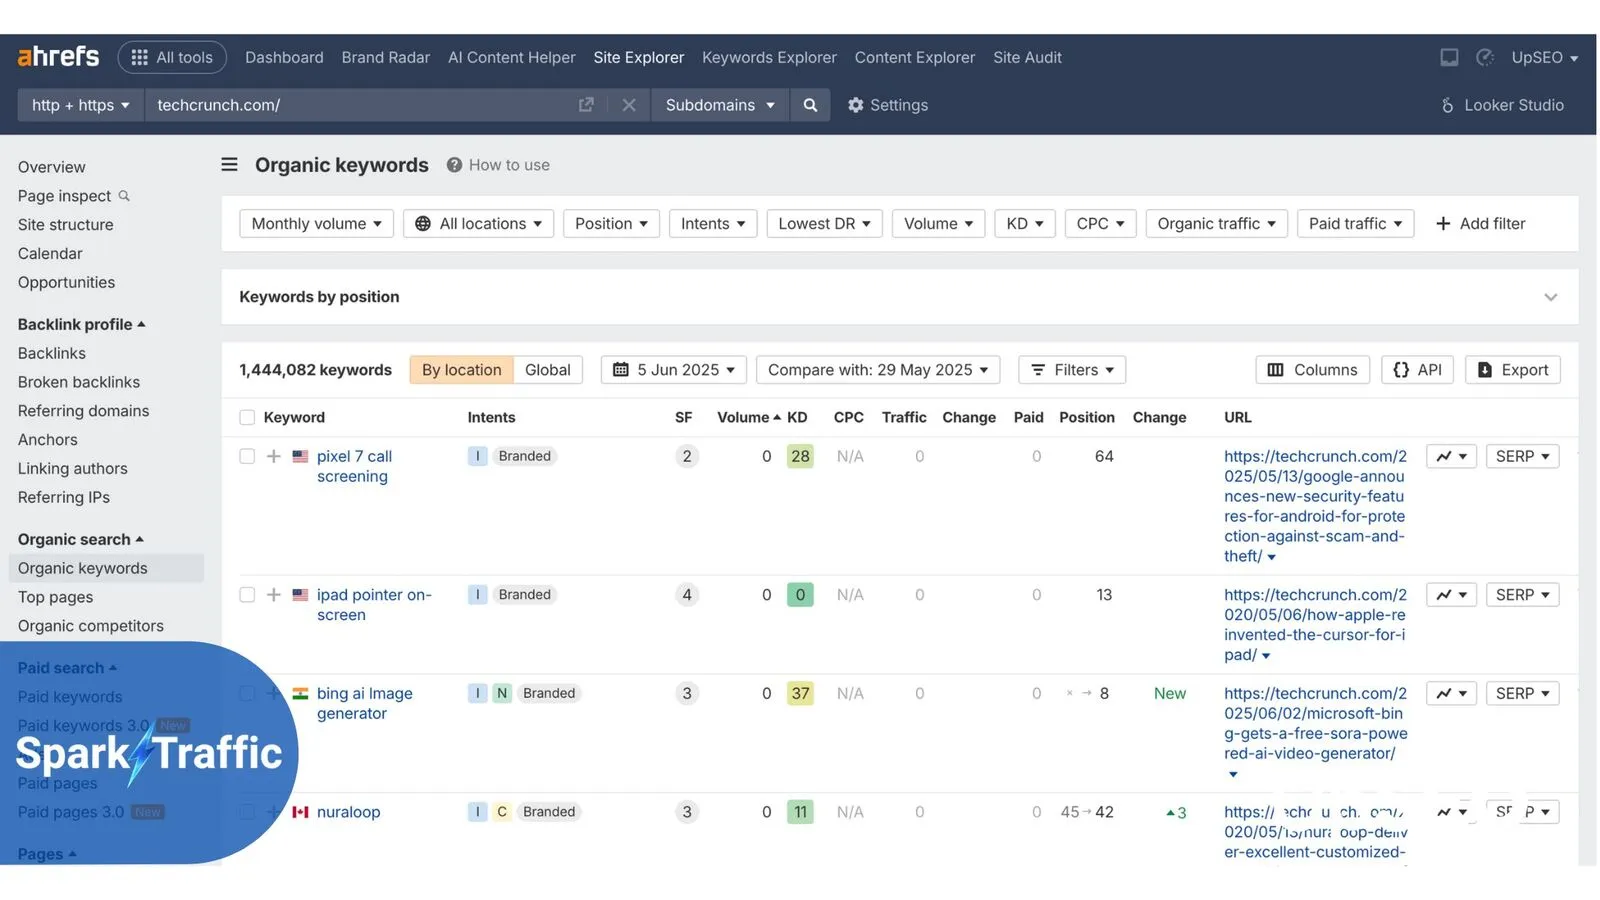This screenshot has width=1600, height=900.
Task: Click the ahrefs logo
Action: pyautogui.click(x=58, y=57)
